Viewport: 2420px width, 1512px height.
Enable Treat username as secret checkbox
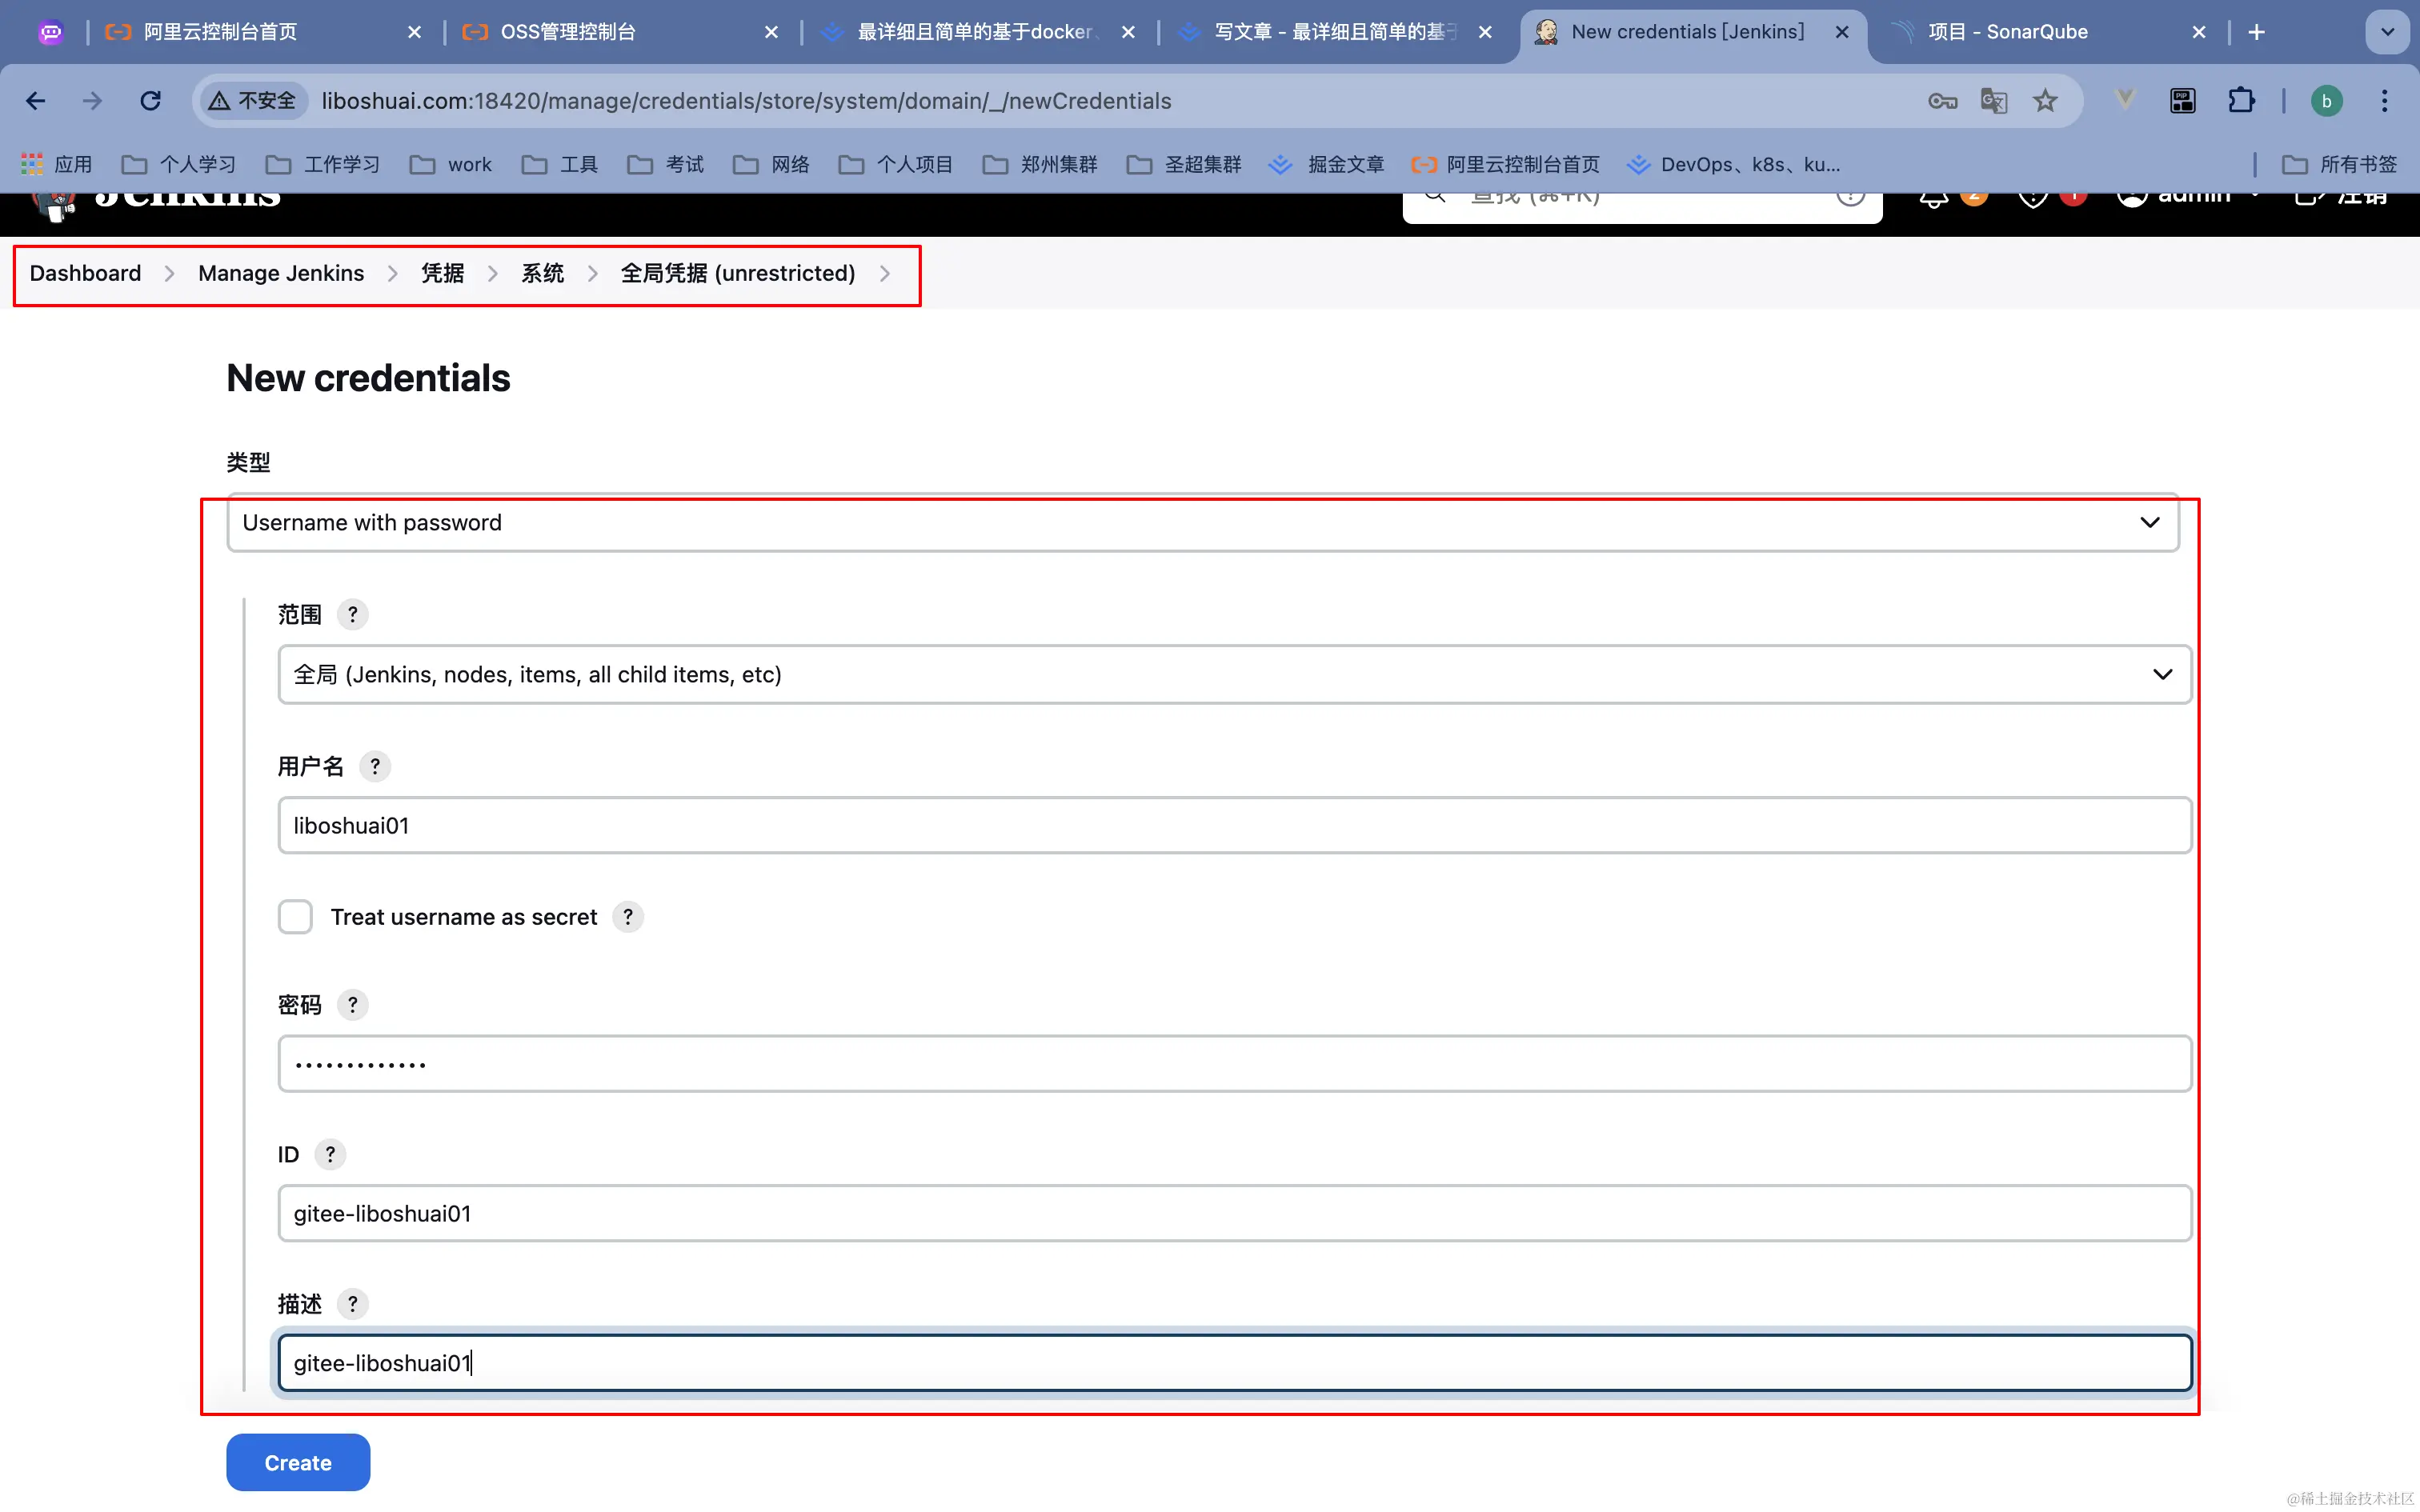click(x=296, y=916)
